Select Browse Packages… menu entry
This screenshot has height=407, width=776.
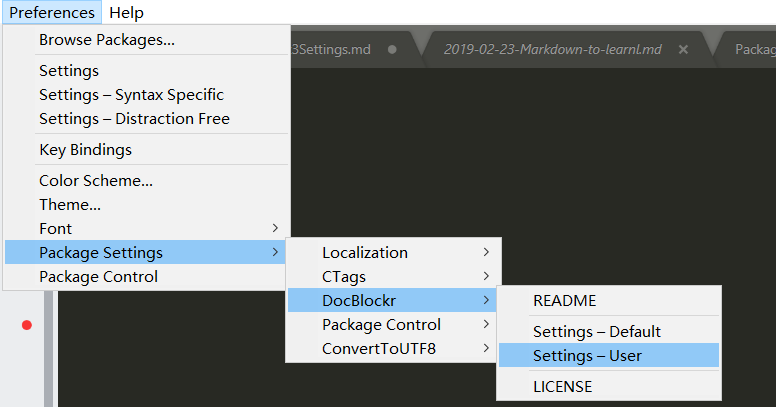click(107, 40)
